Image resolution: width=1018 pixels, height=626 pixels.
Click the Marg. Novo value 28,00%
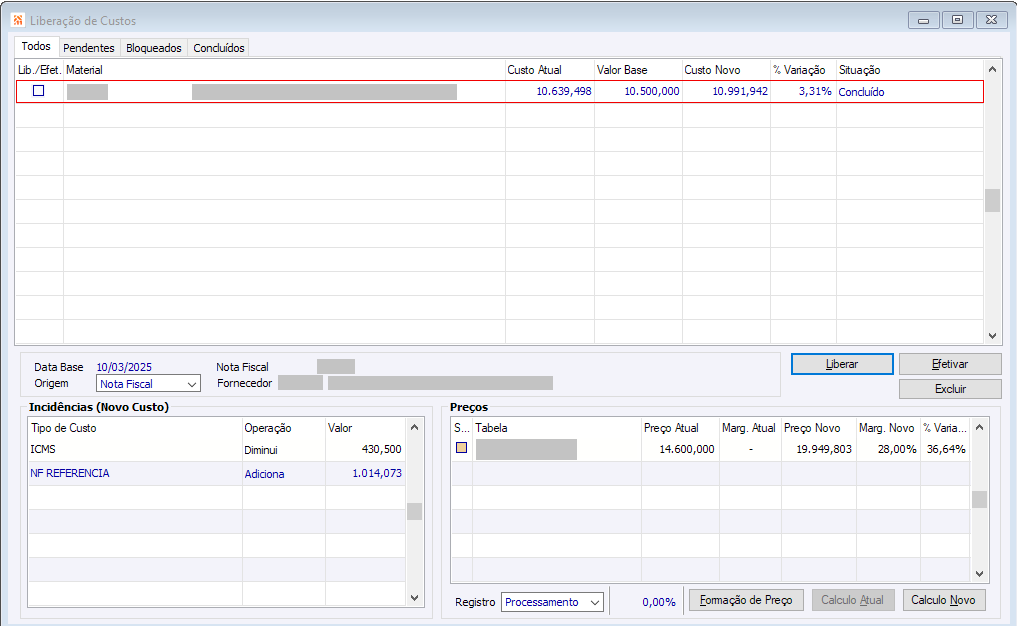(897, 449)
